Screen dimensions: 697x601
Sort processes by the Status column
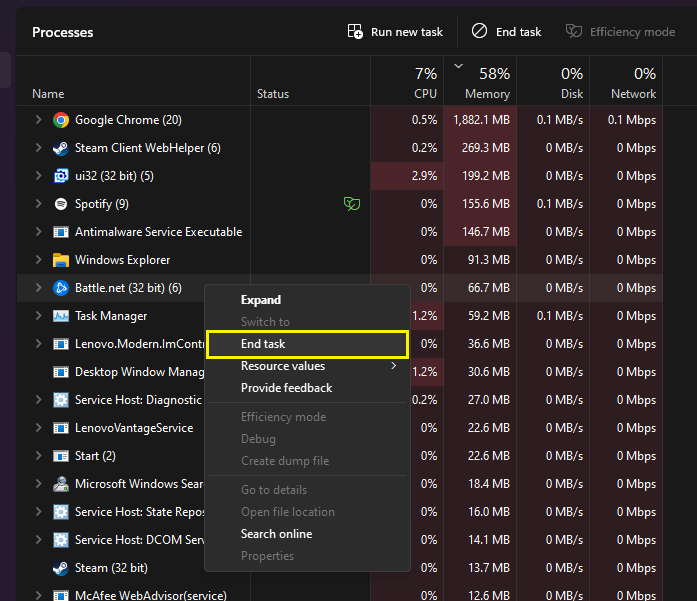point(310,81)
